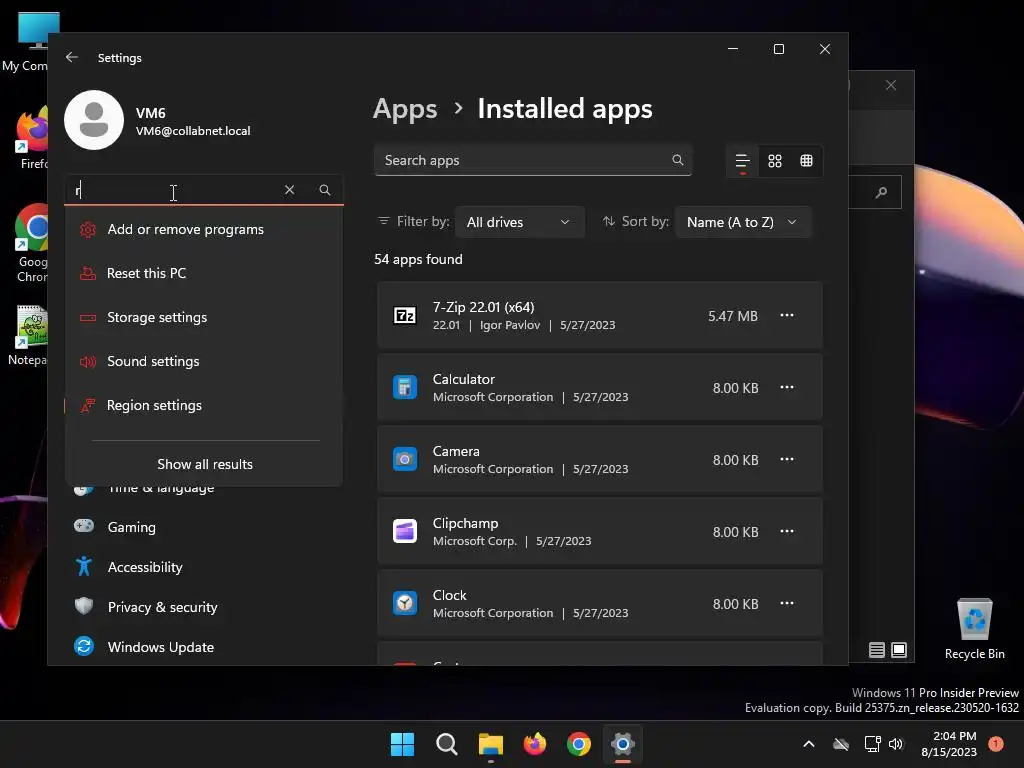Viewport: 1024px width, 768px height.
Task: Select Reset this PC suggestion
Action: 204,273
